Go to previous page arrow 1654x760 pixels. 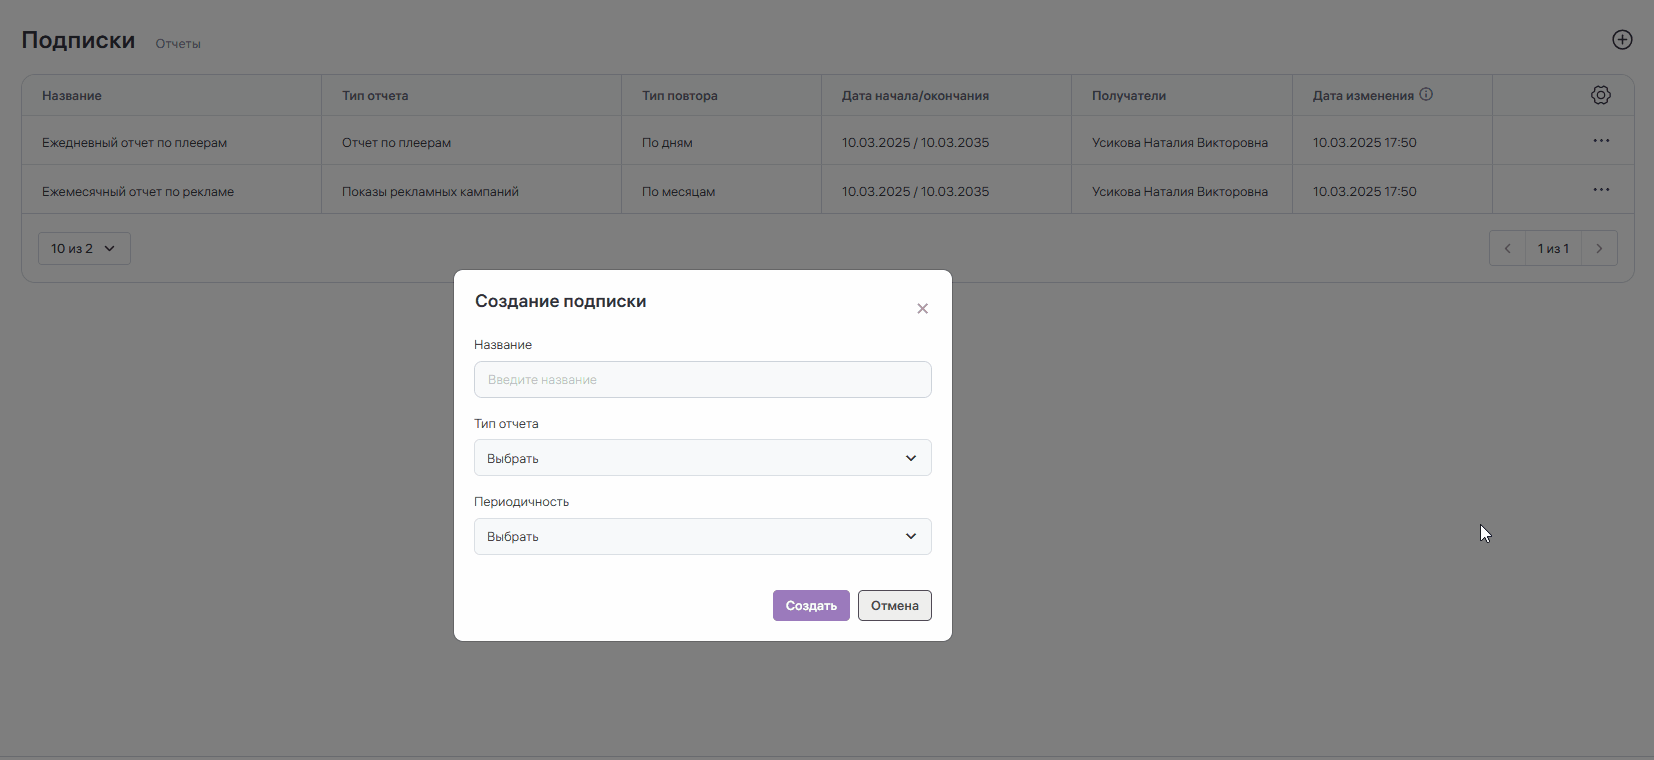pos(1507,249)
